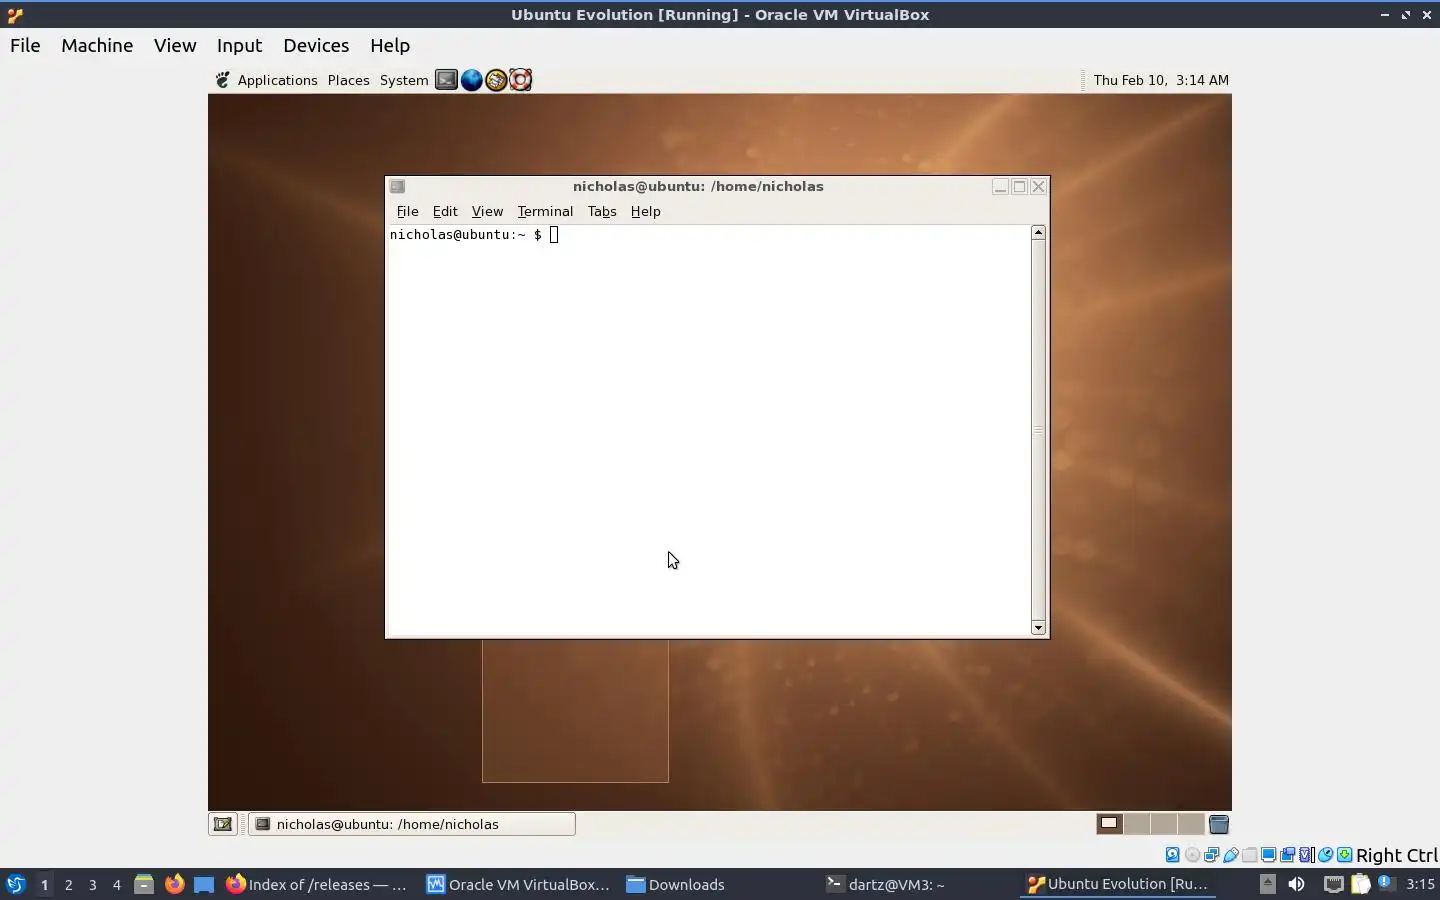The width and height of the screenshot is (1440, 900).
Task: Click the terminal window menu icon in title bar
Action: [397, 186]
